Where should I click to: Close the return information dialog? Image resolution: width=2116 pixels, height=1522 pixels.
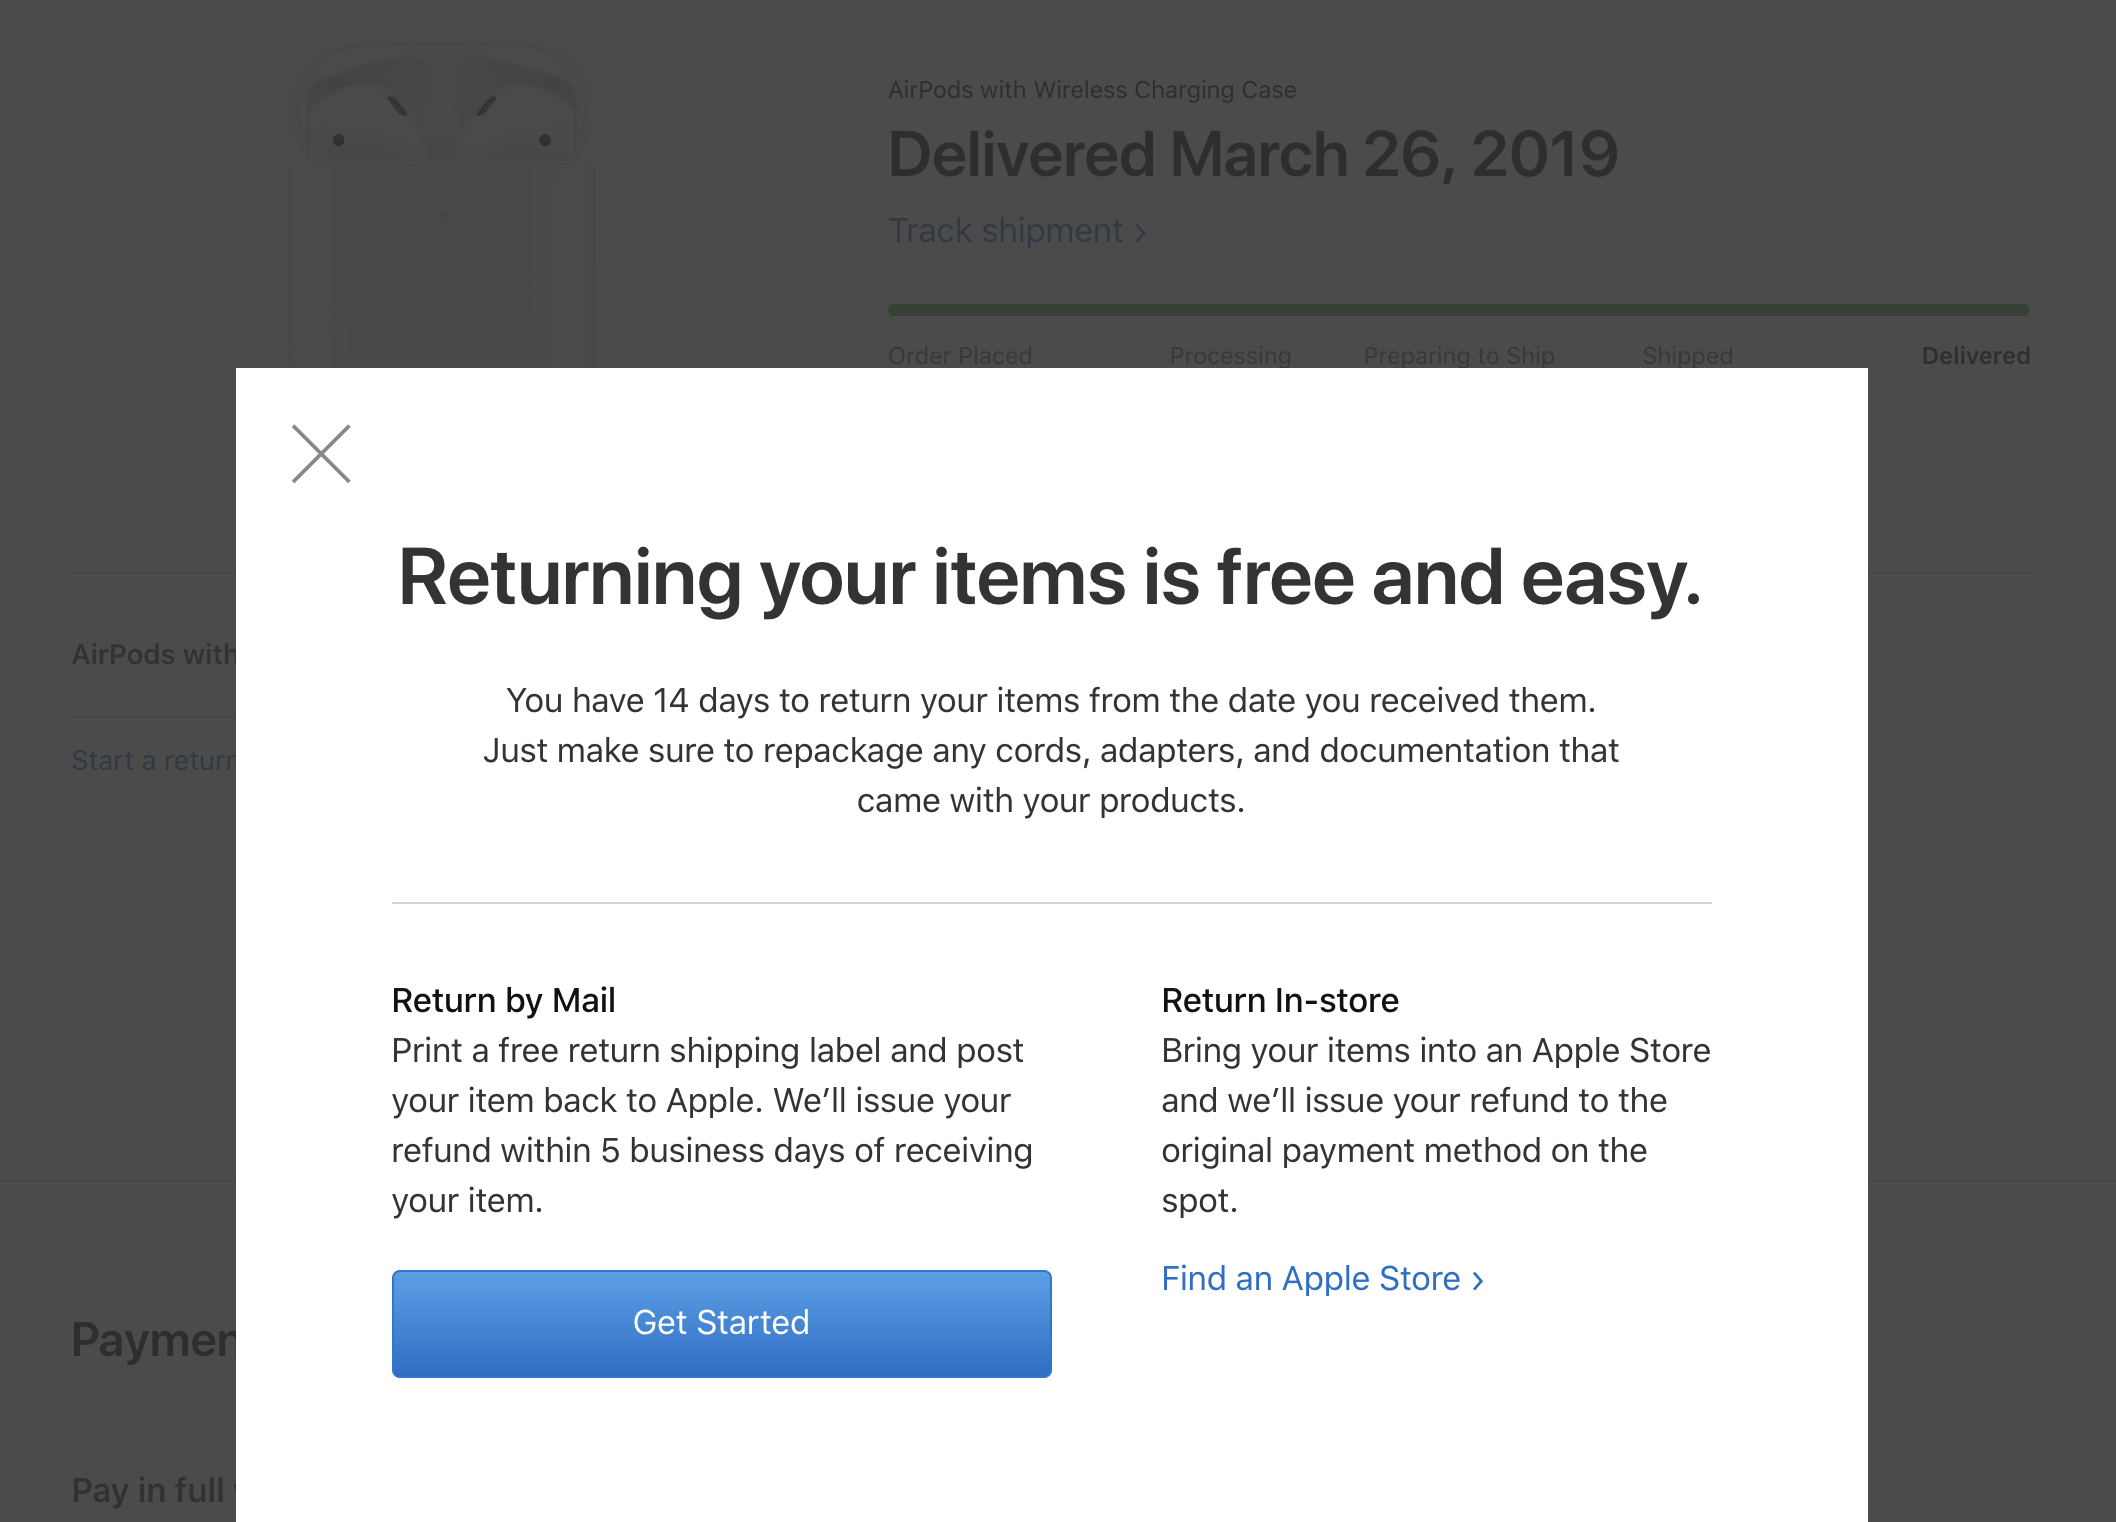point(321,454)
